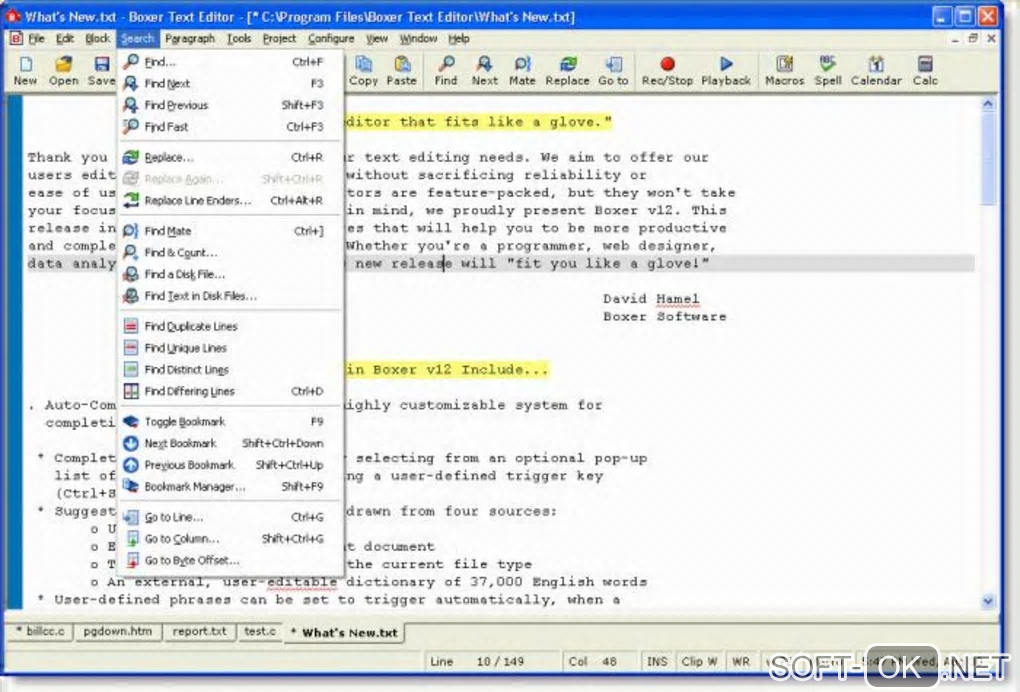Select Next Bookmark menu entry
This screenshot has width=1020, height=692.
click(231, 444)
